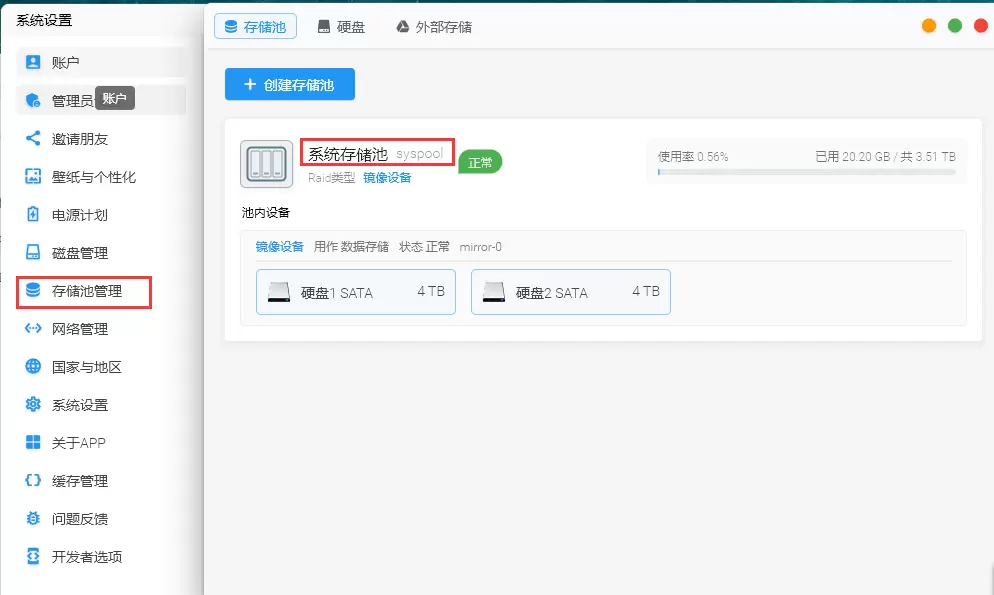
Task: Click the 存储池管理 database icon
Action: point(33,290)
